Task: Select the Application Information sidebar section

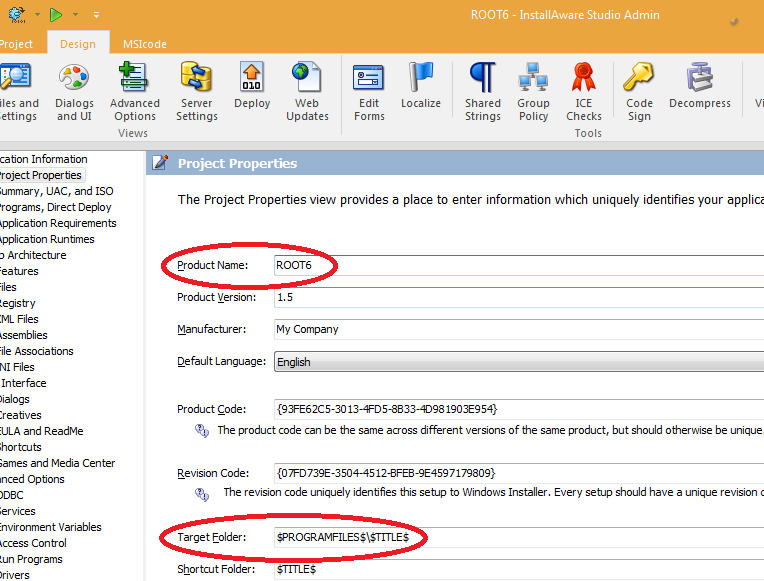Action: [43, 159]
